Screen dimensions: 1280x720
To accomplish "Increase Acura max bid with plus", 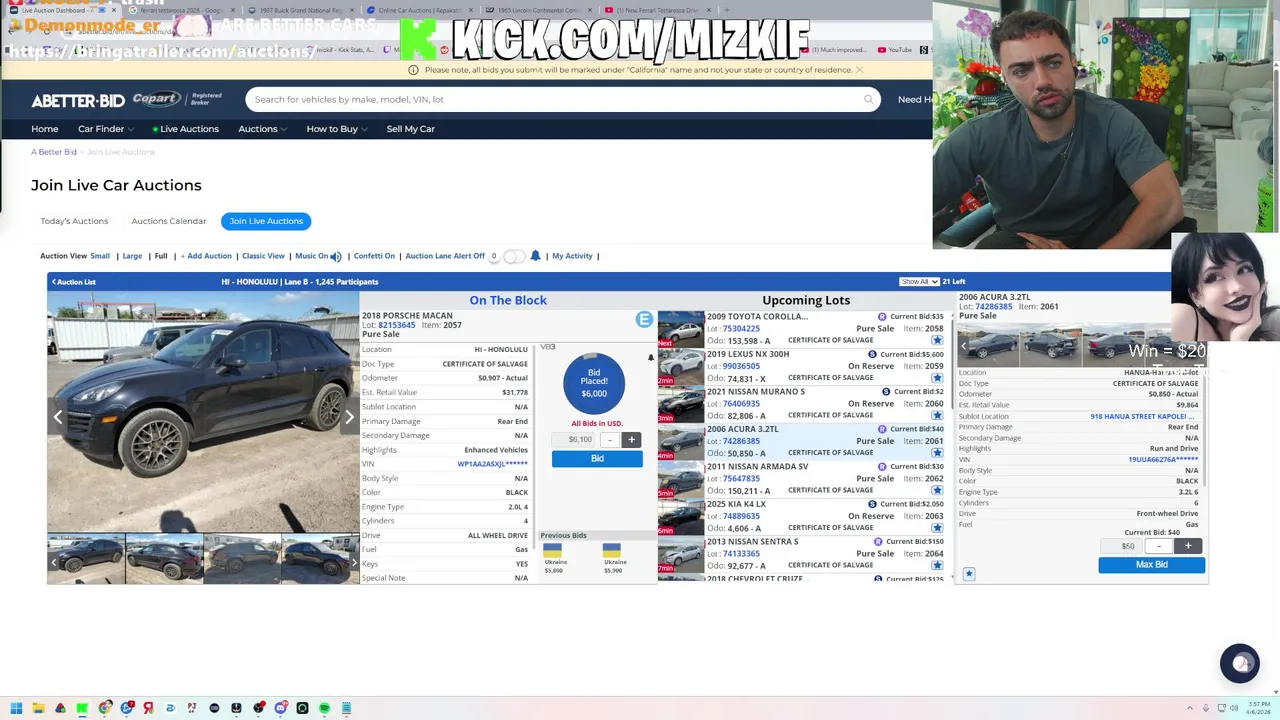I will (x=1188, y=546).
